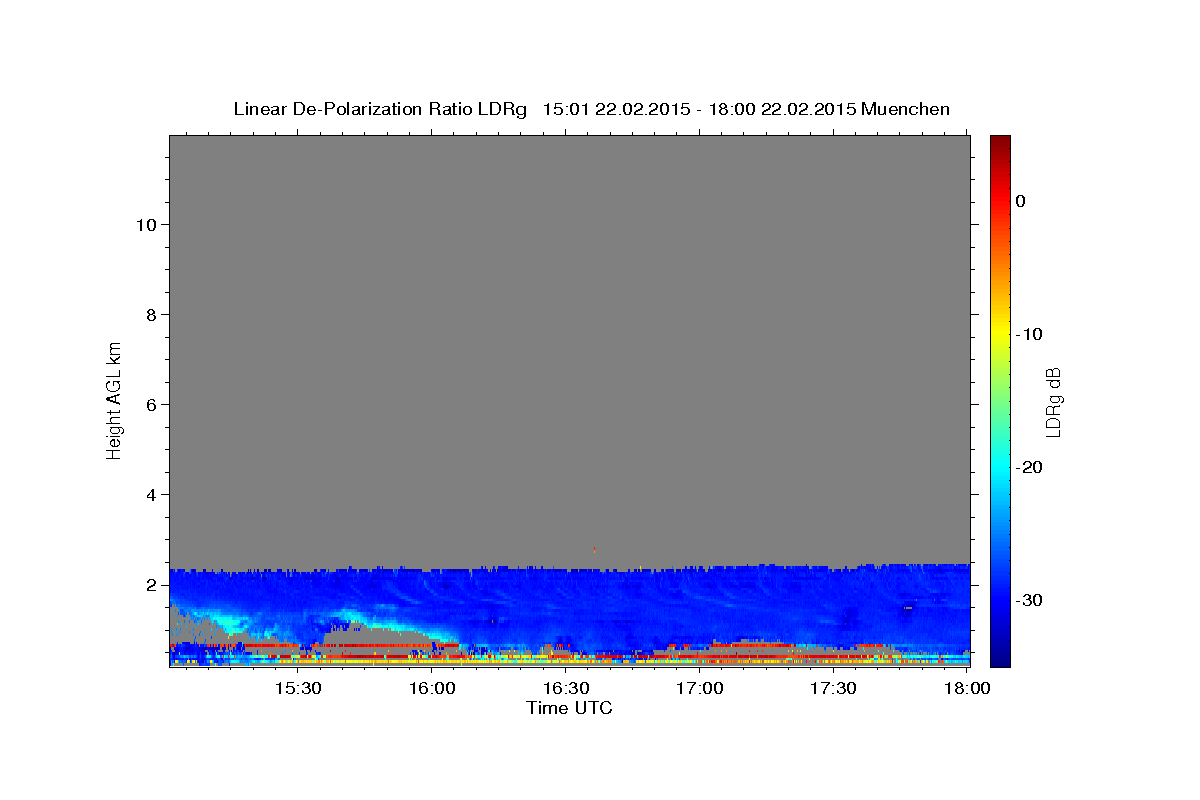The height and width of the screenshot is (800, 1200).
Task: Click the colorbar value label -10
Action: click(x=1029, y=334)
